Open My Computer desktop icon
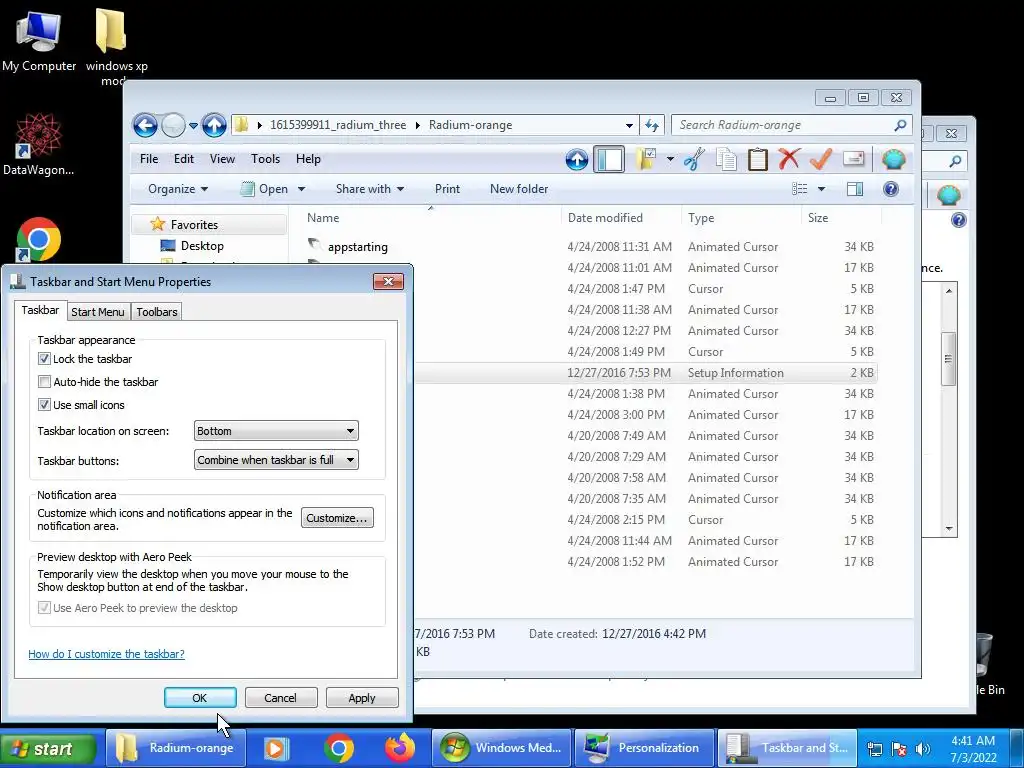 coord(39,40)
